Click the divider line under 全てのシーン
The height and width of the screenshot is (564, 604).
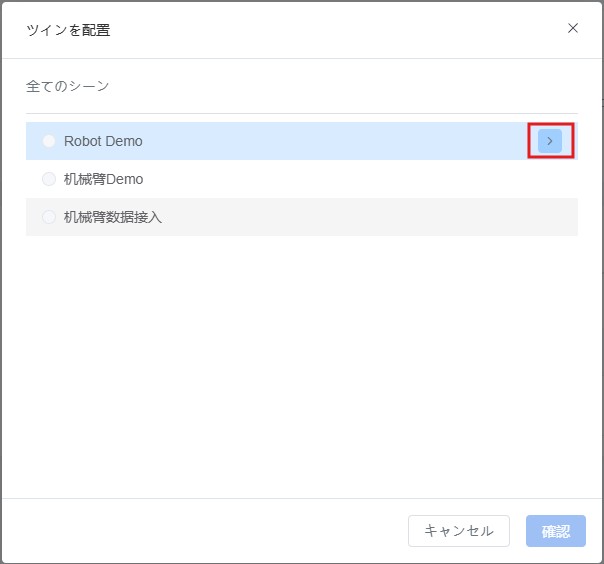[x=301, y=113]
